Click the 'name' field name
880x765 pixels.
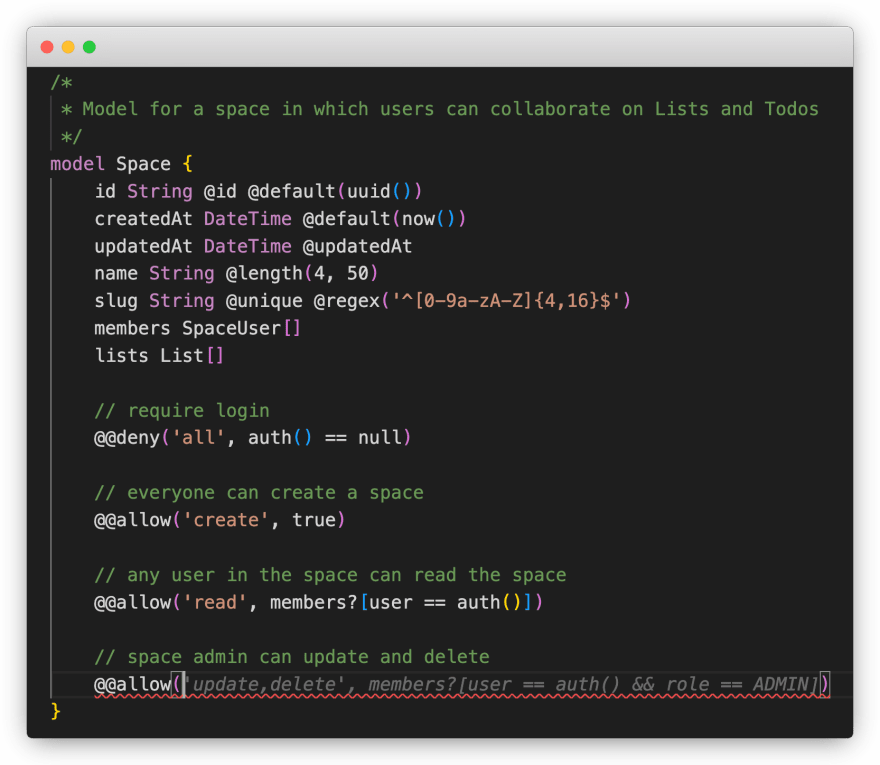coord(116,273)
